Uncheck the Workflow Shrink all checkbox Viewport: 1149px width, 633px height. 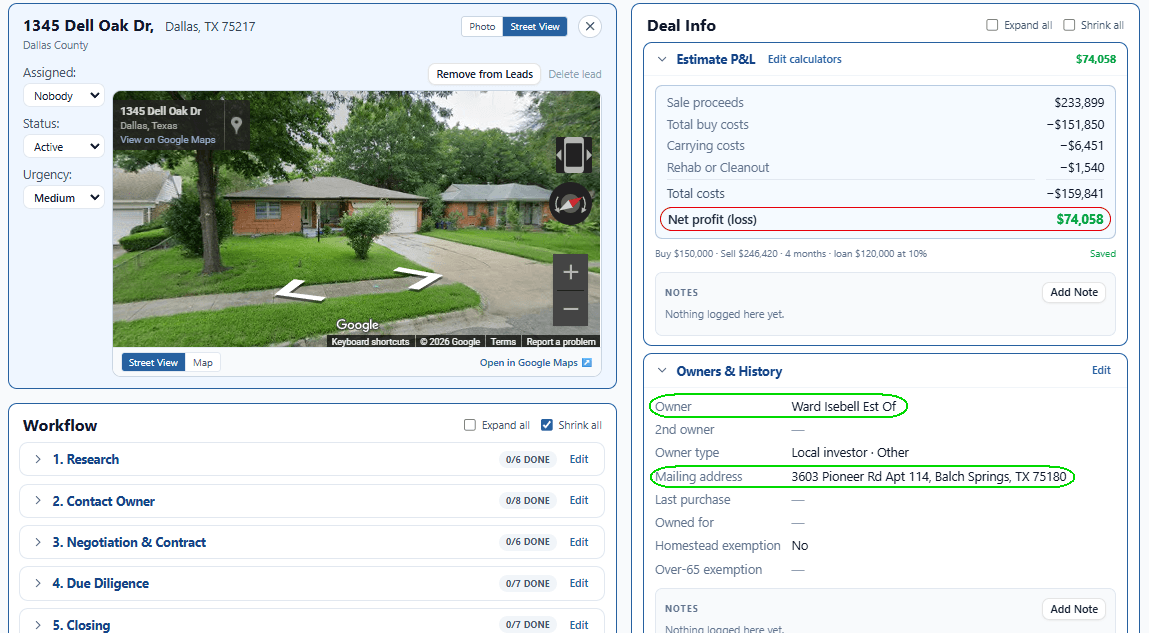click(547, 425)
